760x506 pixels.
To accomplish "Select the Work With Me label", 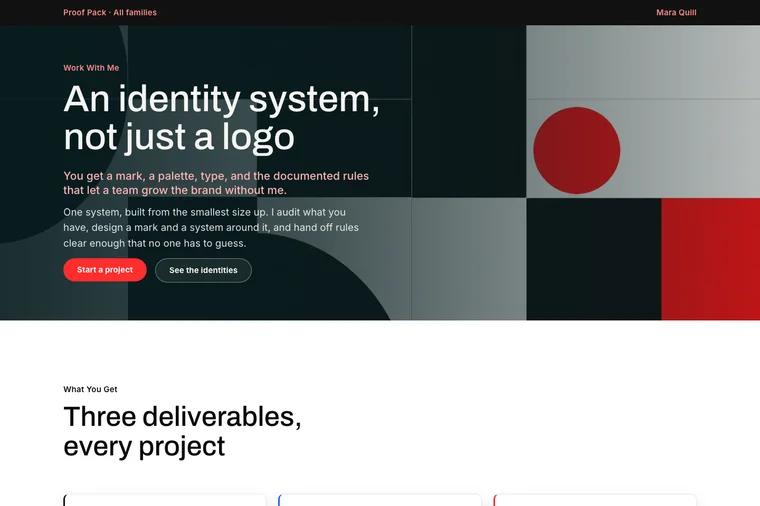I will tap(91, 68).
